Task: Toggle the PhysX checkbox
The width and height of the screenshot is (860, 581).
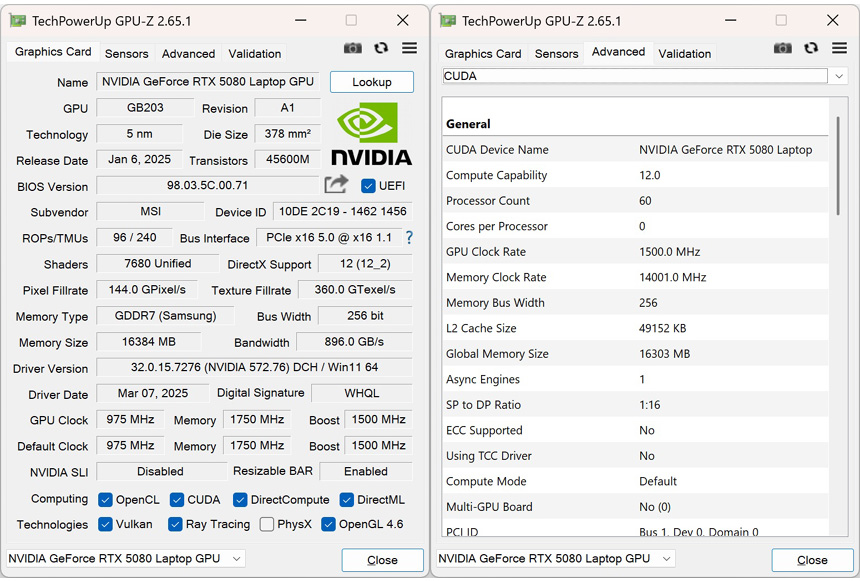Action: click(x=267, y=524)
